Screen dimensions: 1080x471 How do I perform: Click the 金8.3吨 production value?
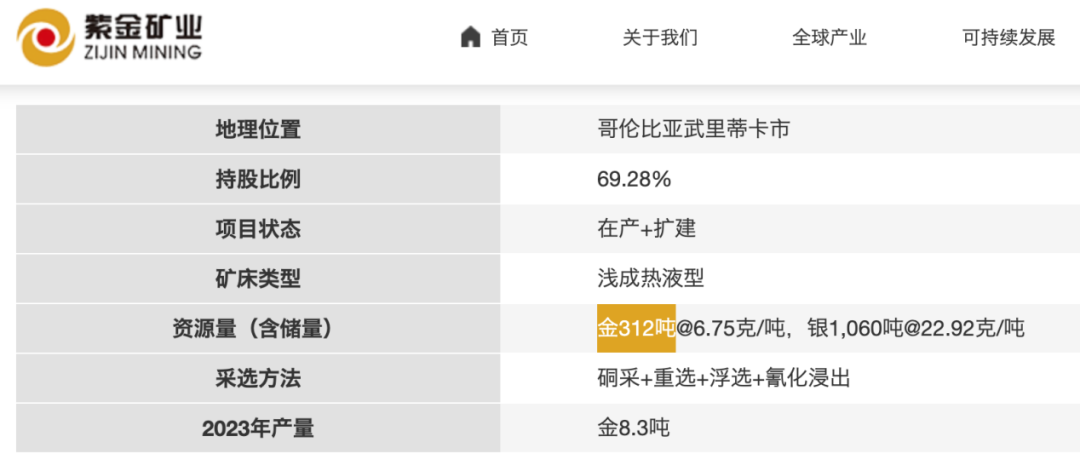tap(633, 428)
